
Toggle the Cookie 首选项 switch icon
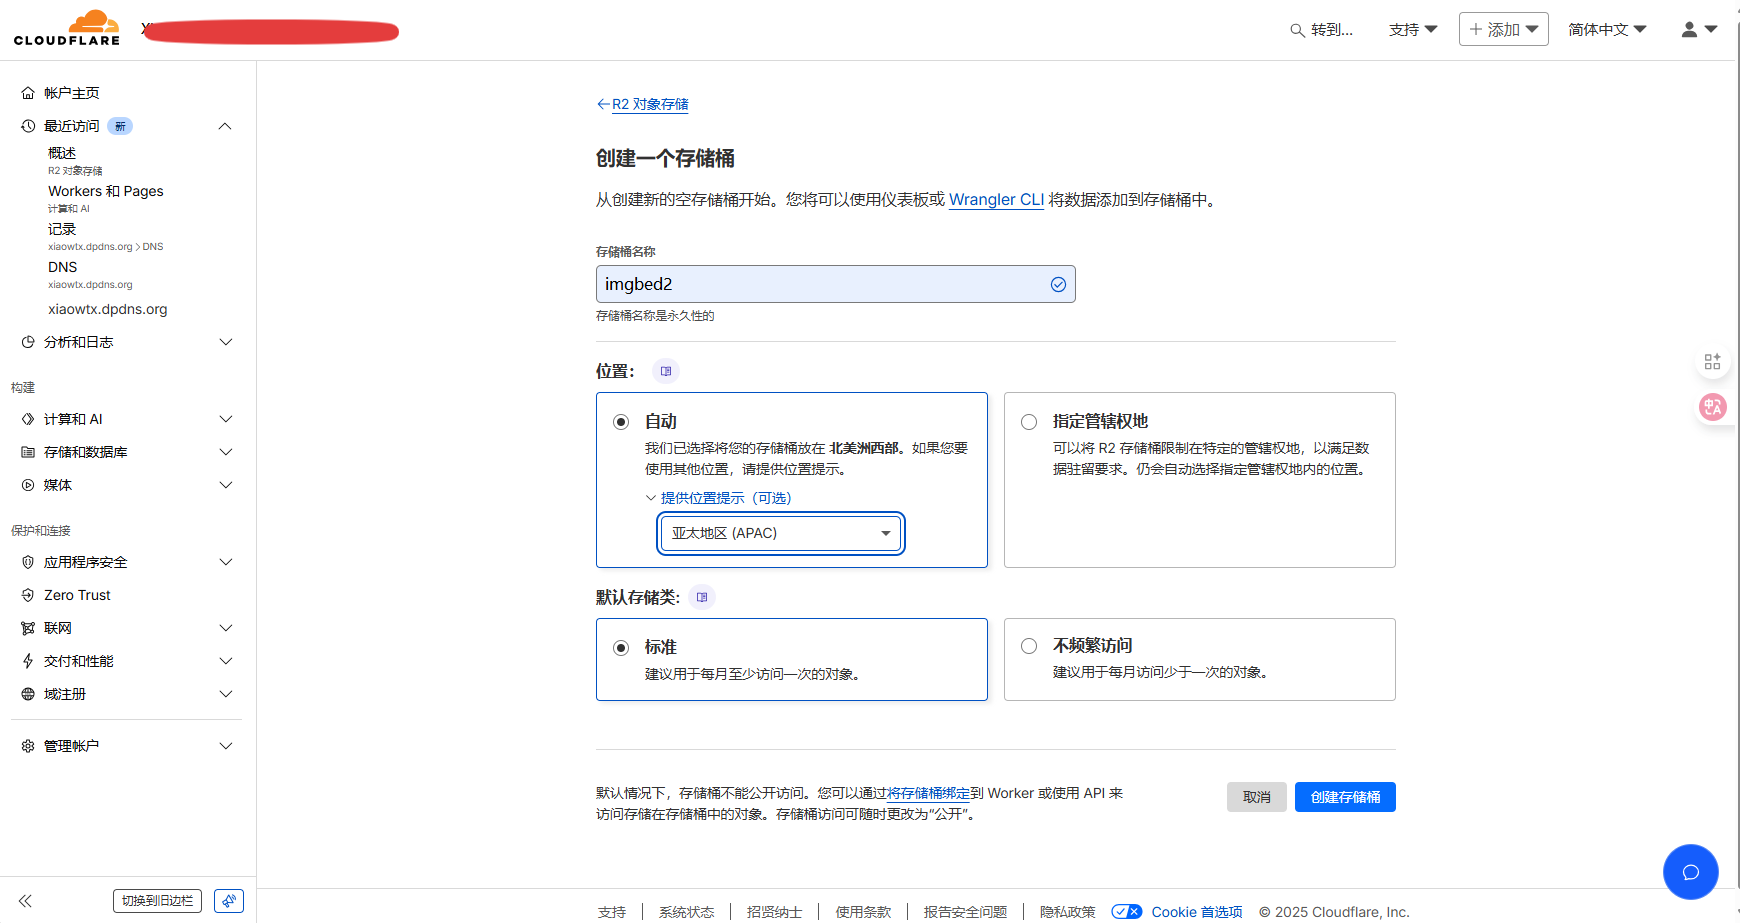click(1126, 911)
